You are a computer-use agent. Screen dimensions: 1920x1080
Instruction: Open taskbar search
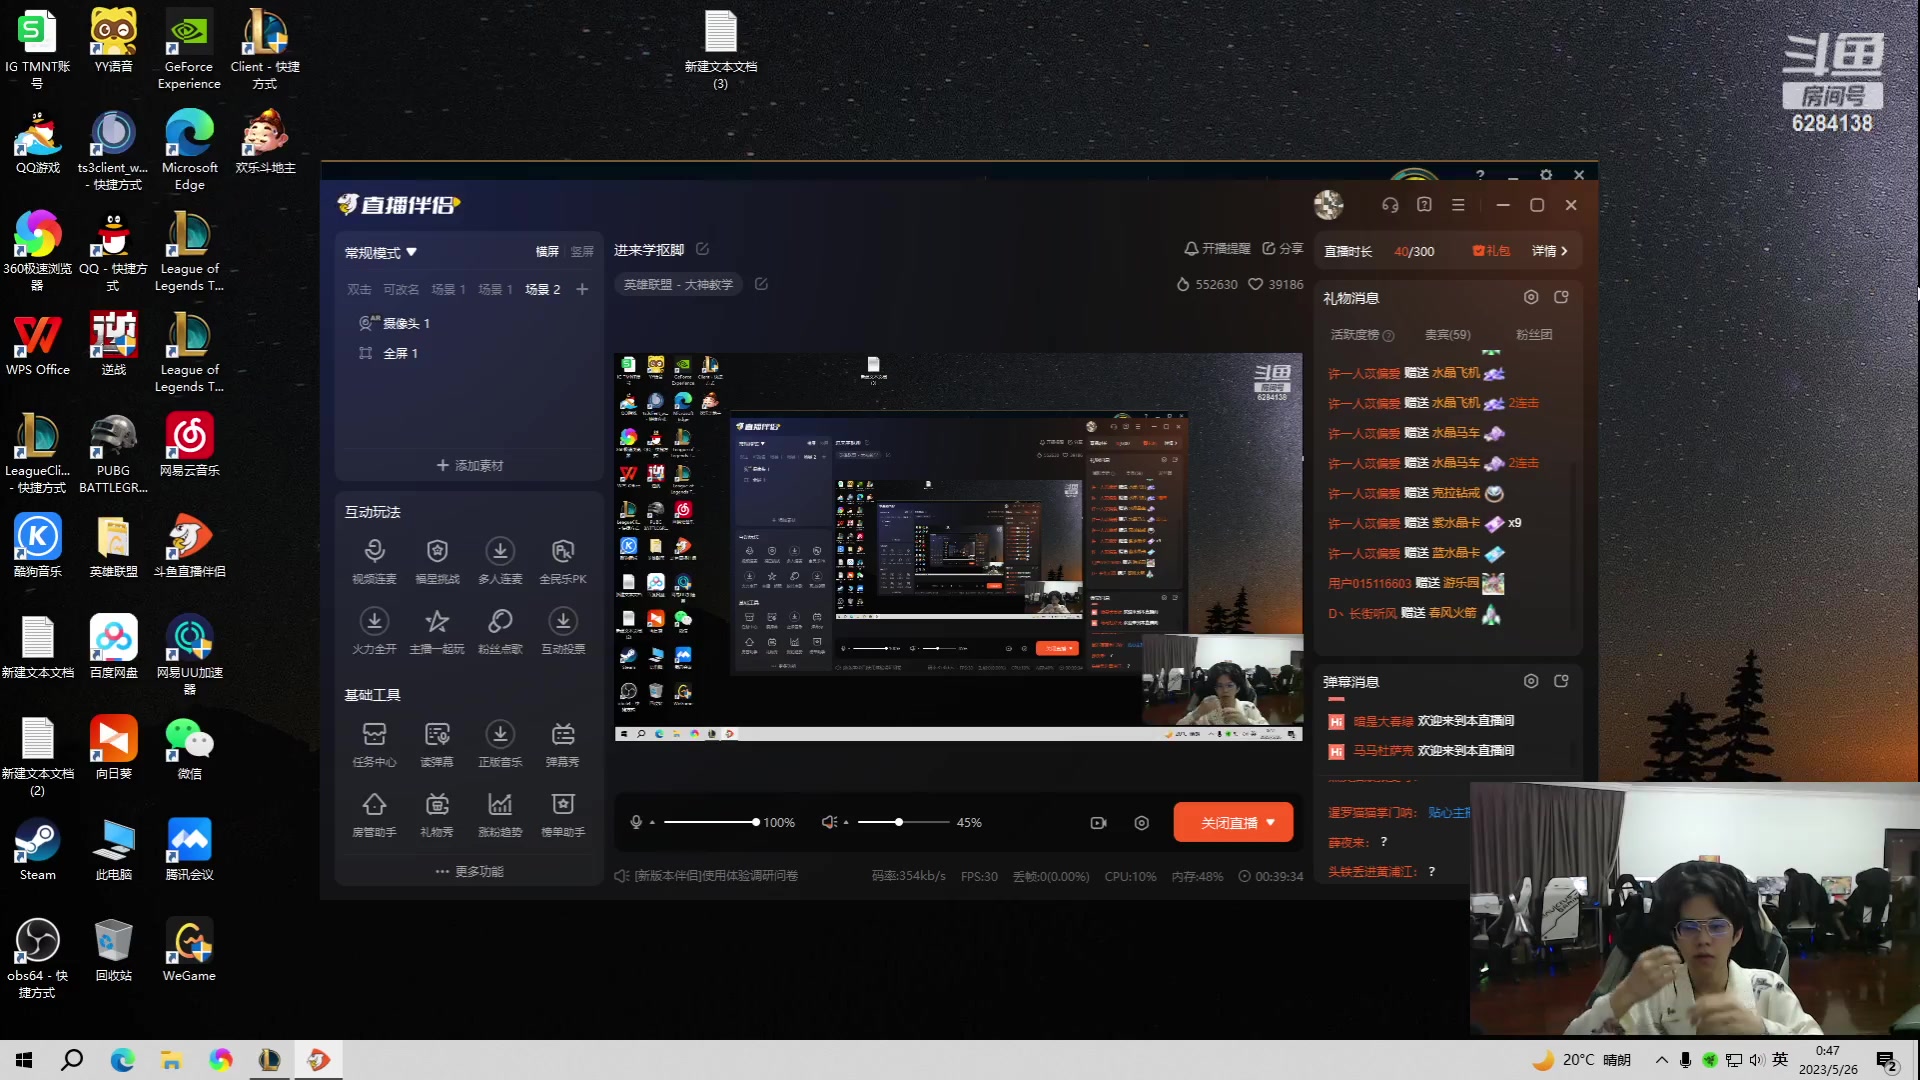pos(72,1060)
